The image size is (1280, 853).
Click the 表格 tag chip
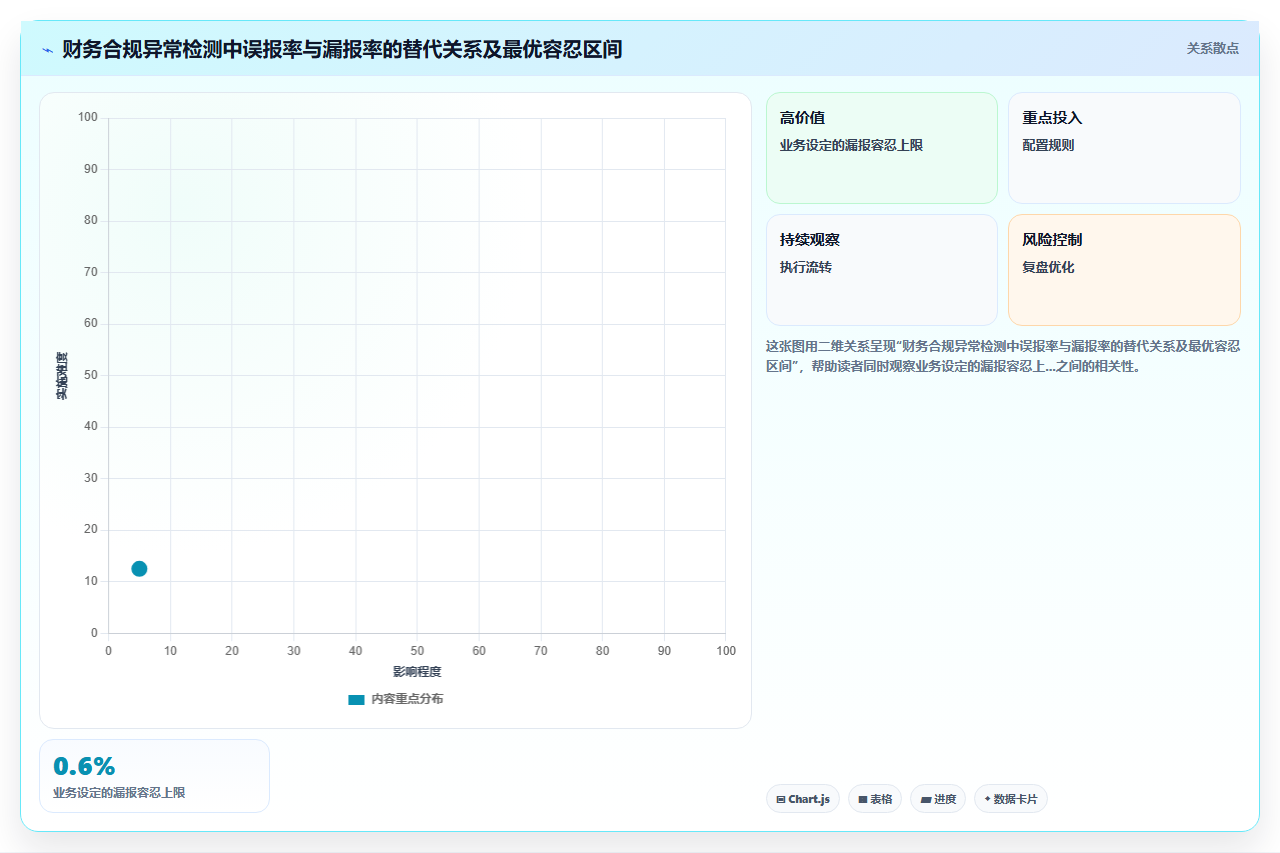tap(875, 799)
